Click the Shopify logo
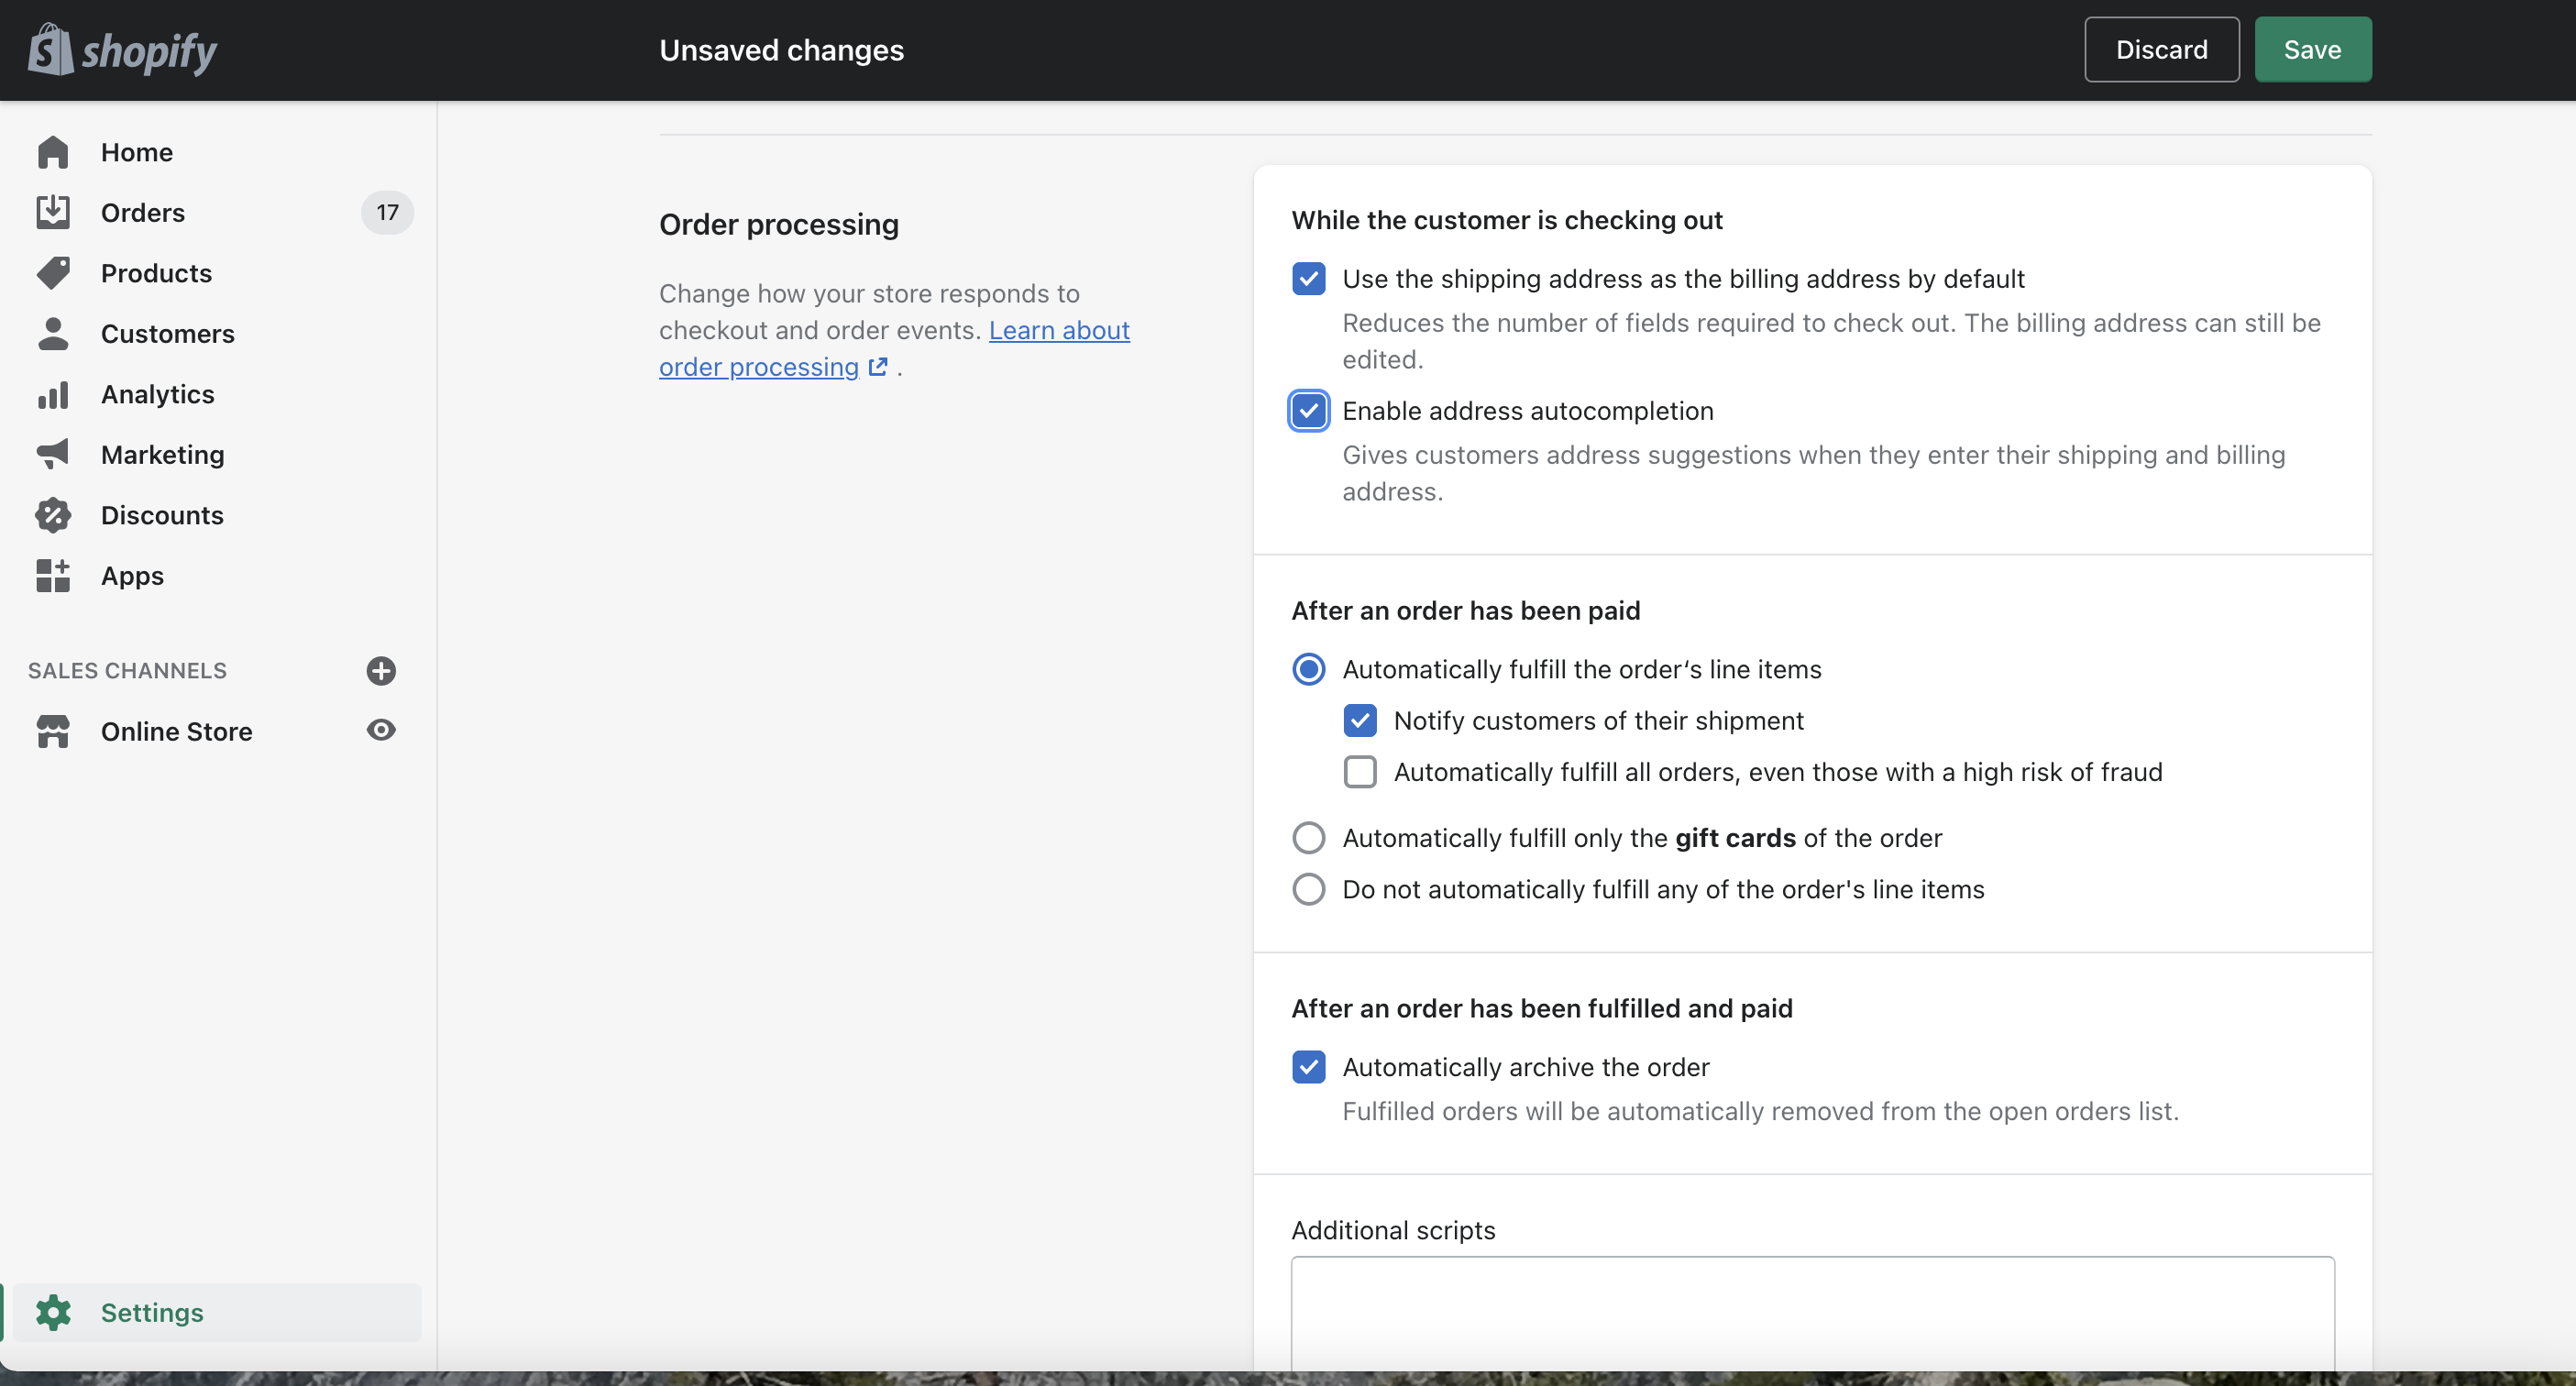 [122, 50]
